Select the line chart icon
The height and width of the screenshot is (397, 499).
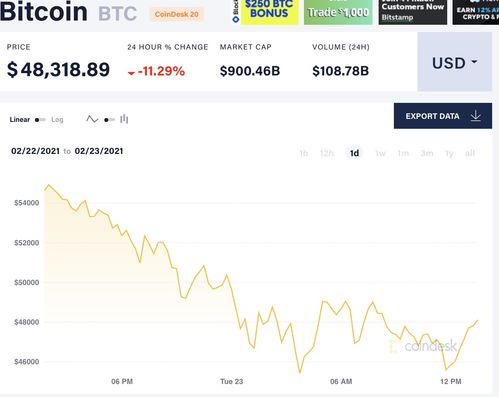click(x=92, y=119)
